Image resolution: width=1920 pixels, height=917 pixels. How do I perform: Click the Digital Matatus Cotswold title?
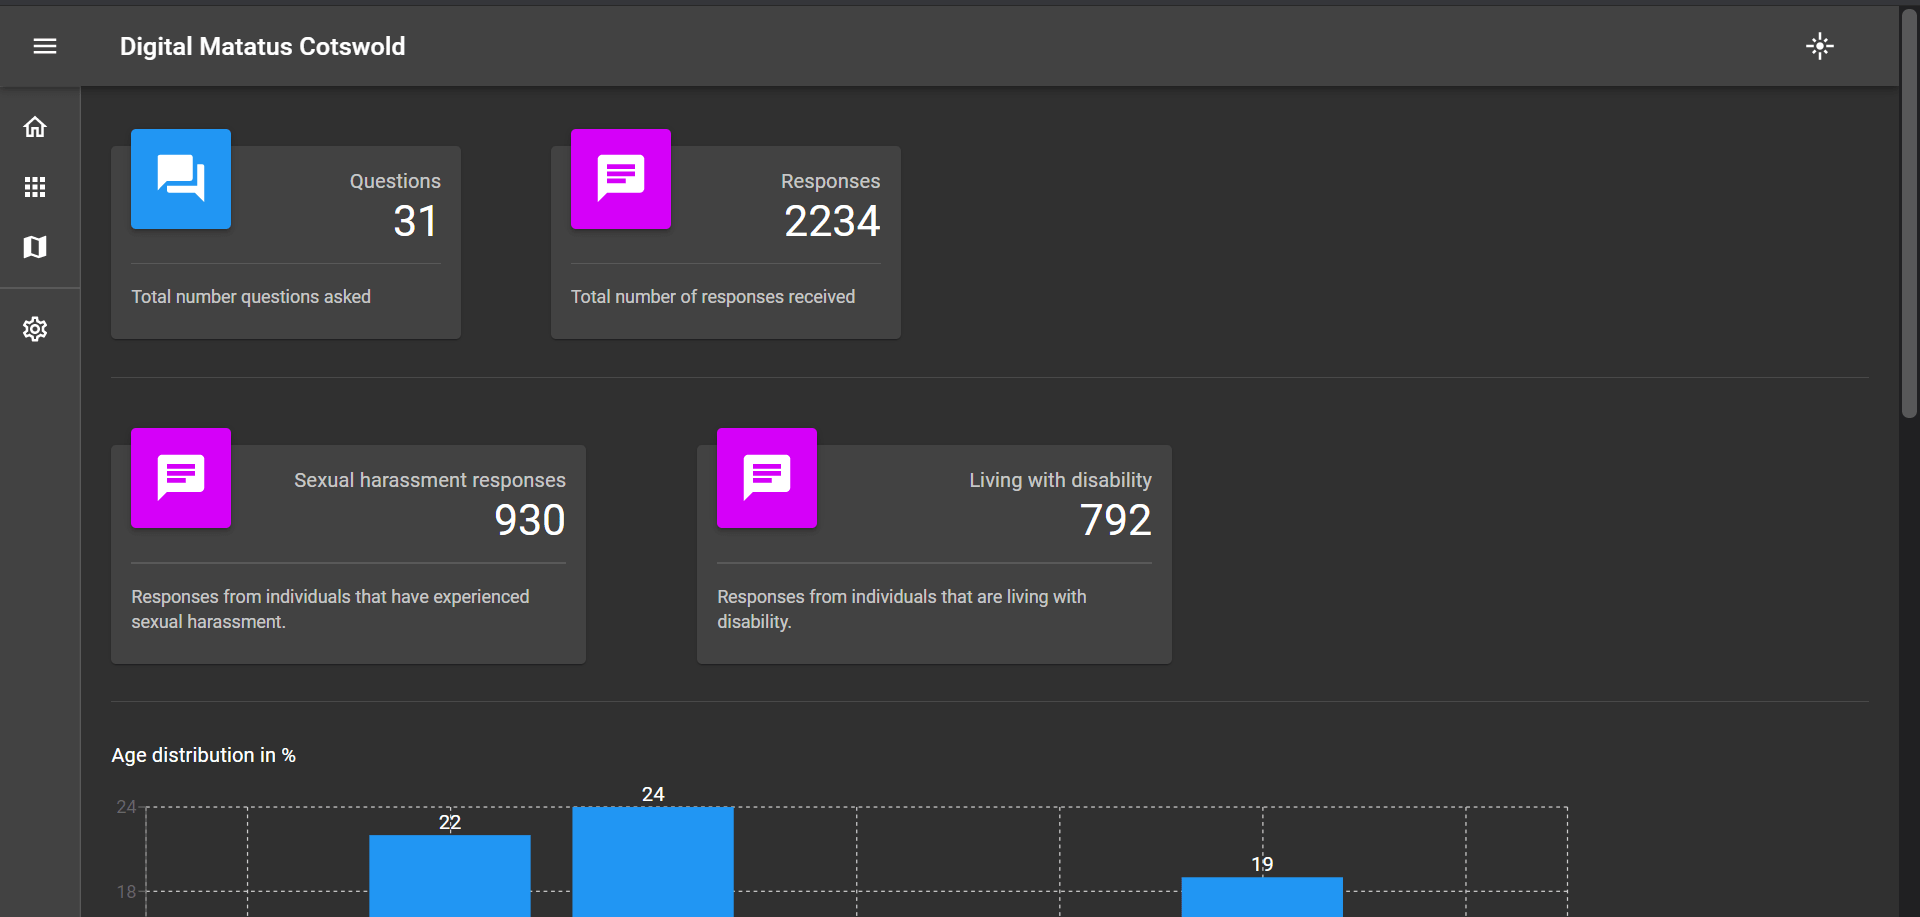(x=262, y=46)
